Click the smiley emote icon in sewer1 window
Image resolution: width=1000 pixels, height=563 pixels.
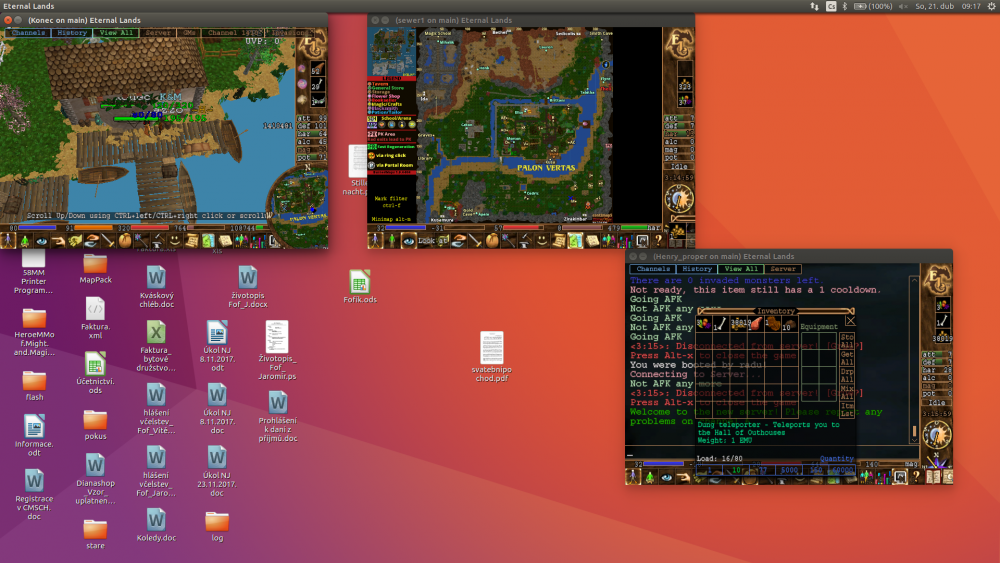[x=541, y=241]
